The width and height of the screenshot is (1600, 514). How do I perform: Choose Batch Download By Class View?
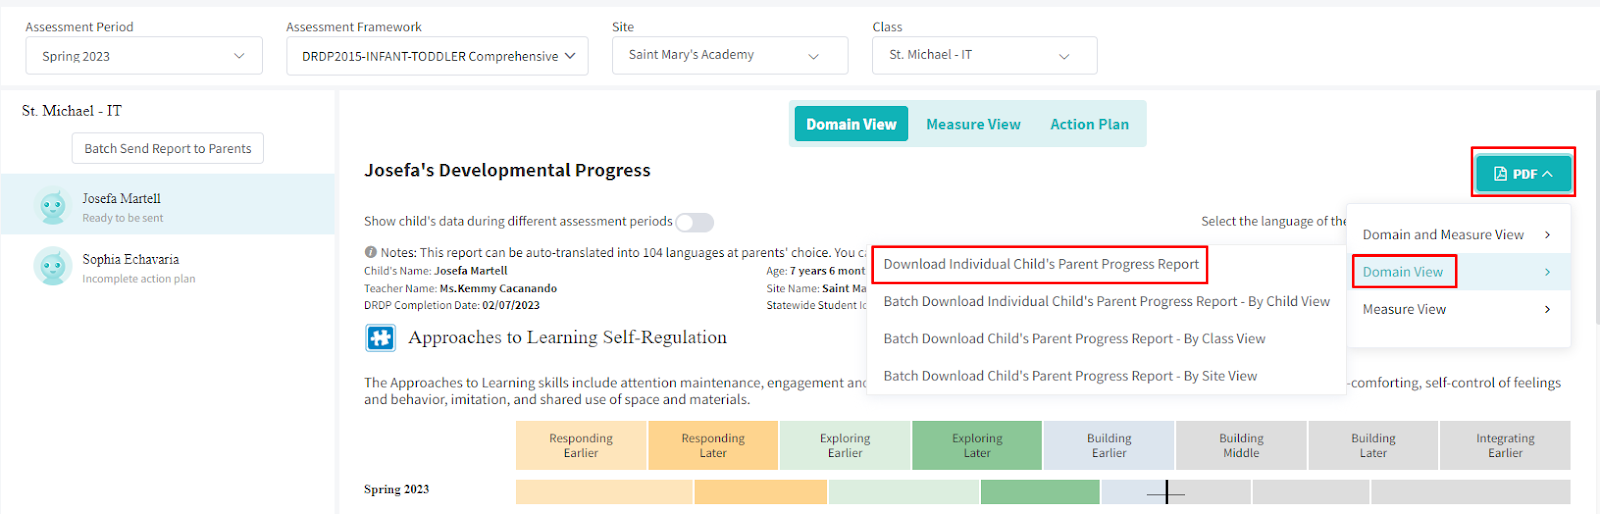coord(1074,339)
